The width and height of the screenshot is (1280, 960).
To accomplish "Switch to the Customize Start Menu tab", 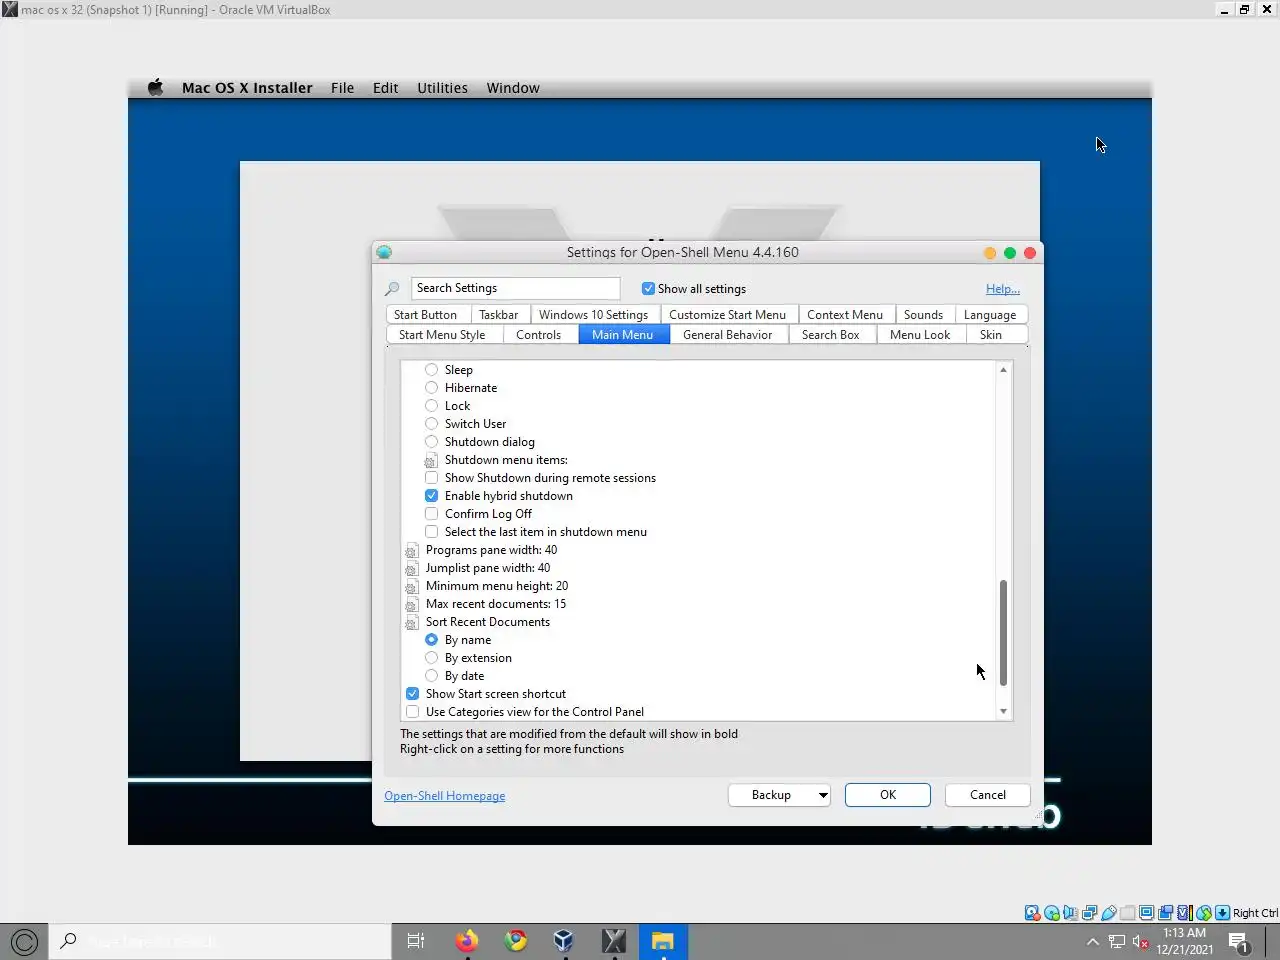I will point(727,314).
